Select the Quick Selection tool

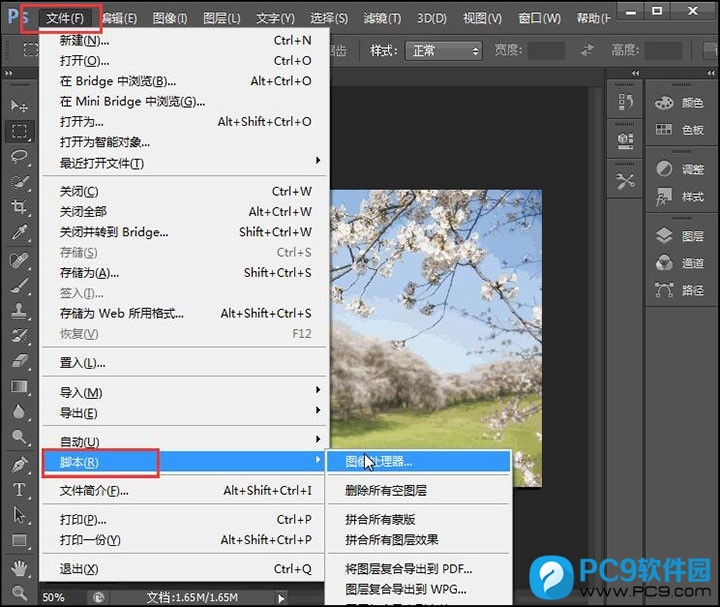(x=19, y=181)
